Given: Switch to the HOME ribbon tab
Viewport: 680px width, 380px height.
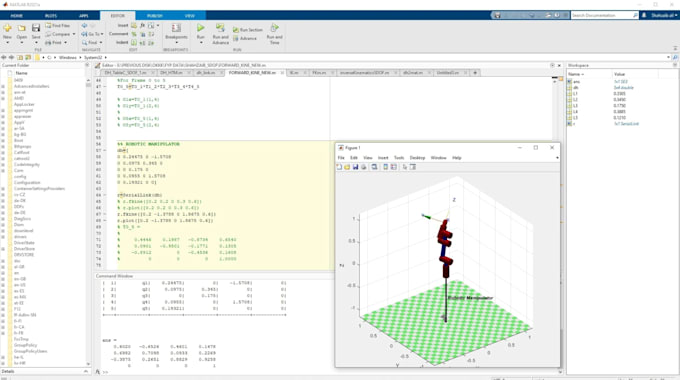Looking at the screenshot, I should 16,16.
